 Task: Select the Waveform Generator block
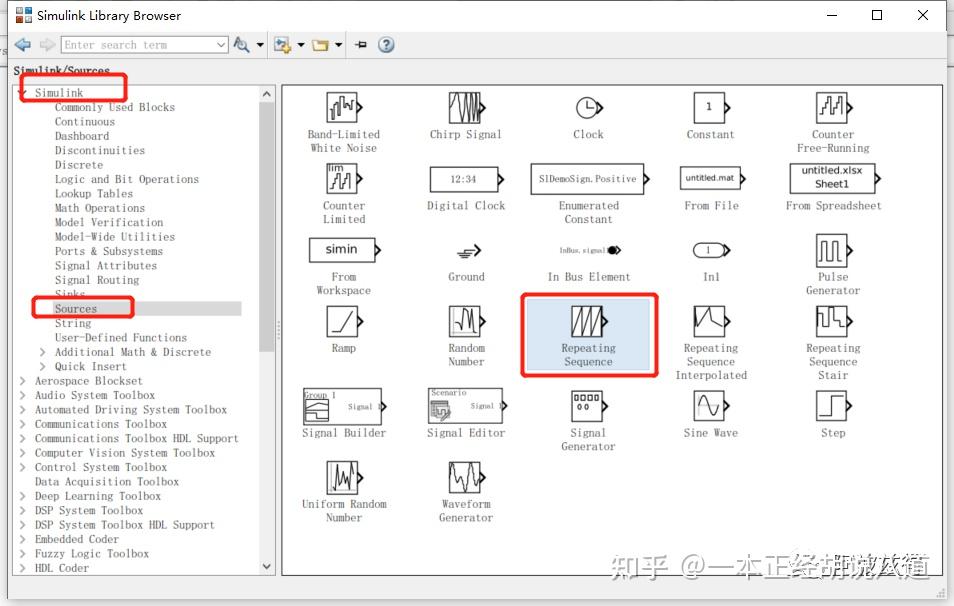tap(467, 477)
